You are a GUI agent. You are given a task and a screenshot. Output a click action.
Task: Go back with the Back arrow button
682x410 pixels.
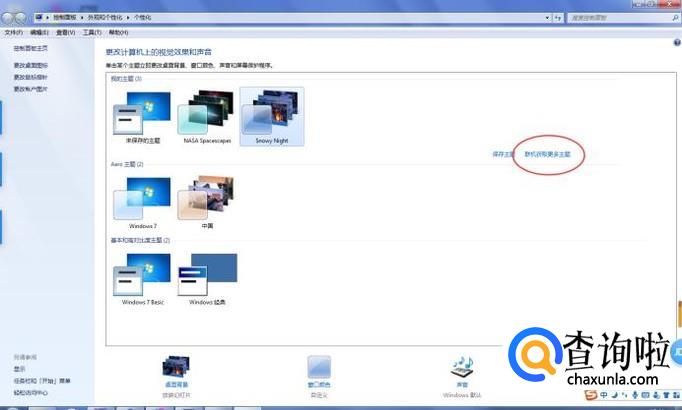pyautogui.click(x=7, y=18)
